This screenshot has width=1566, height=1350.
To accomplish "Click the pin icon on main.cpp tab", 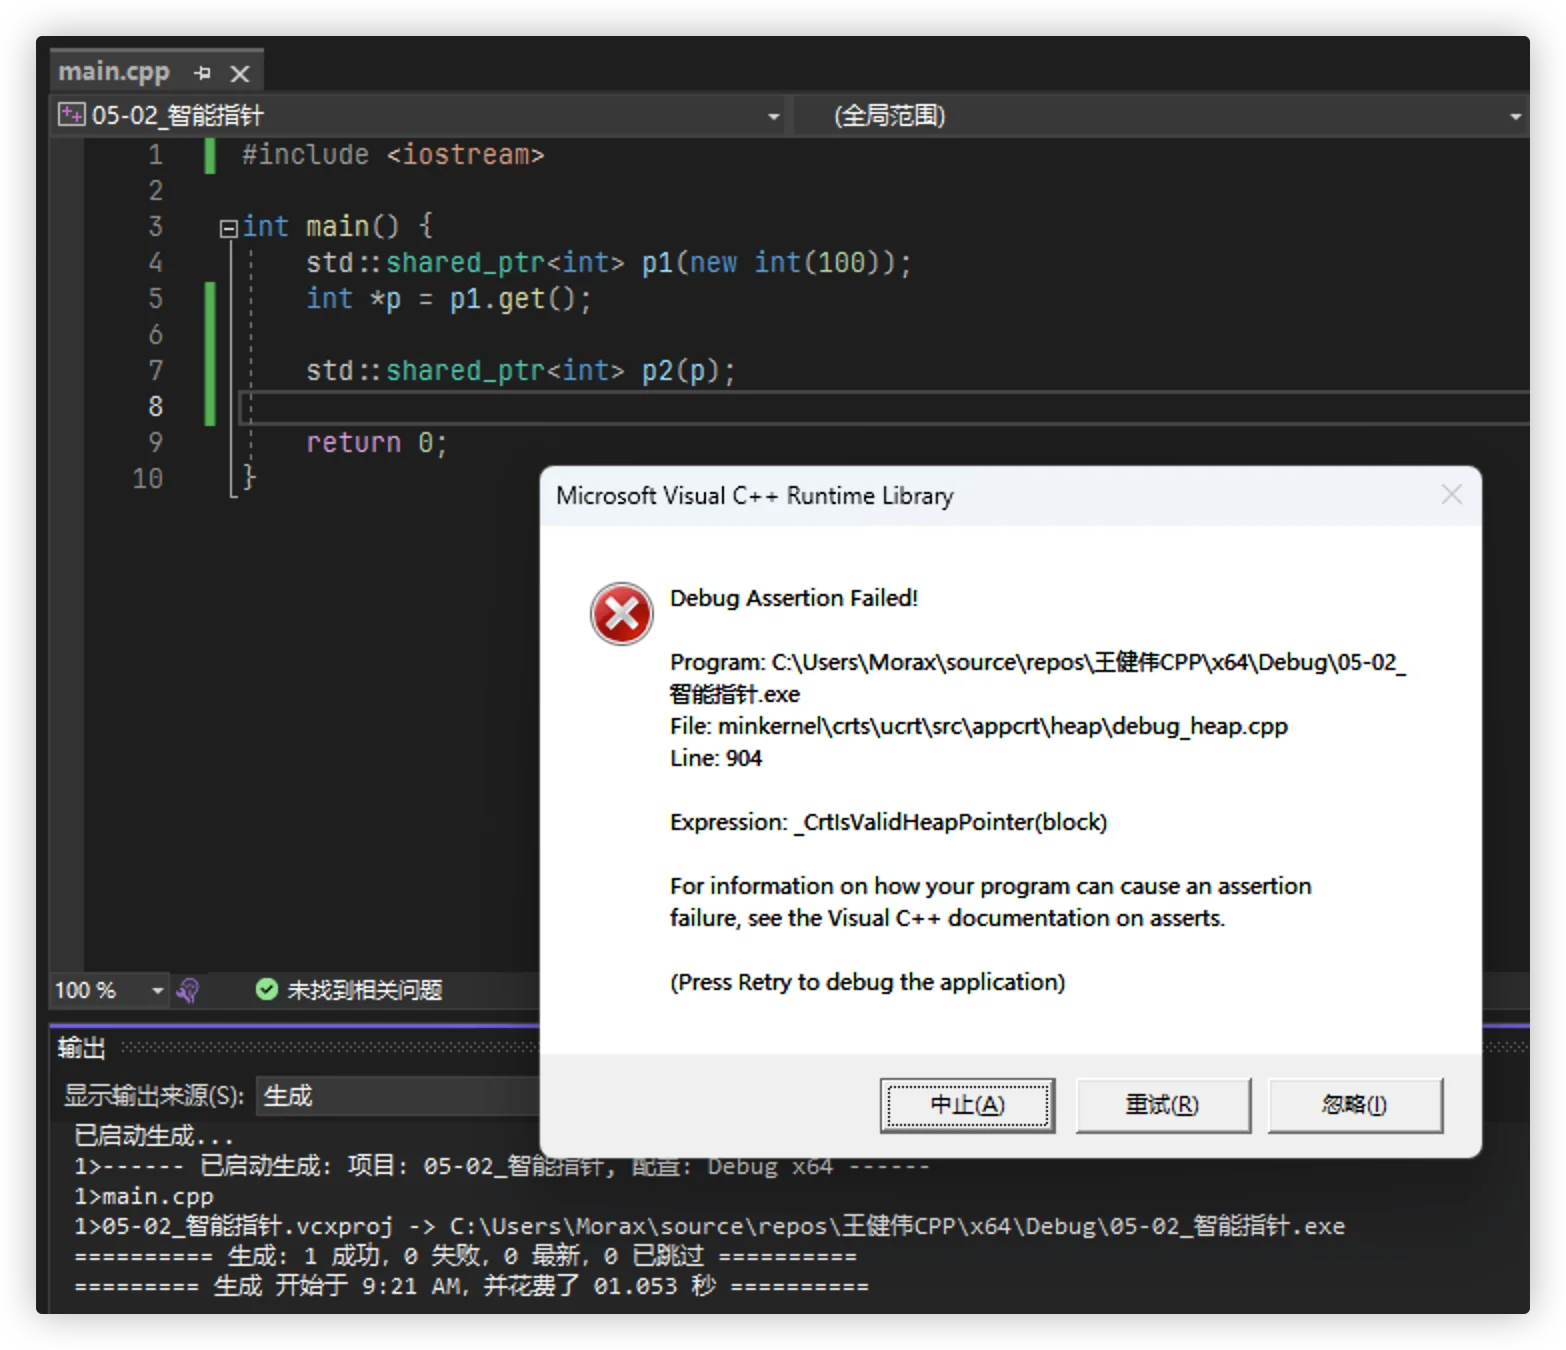I will pyautogui.click(x=202, y=73).
